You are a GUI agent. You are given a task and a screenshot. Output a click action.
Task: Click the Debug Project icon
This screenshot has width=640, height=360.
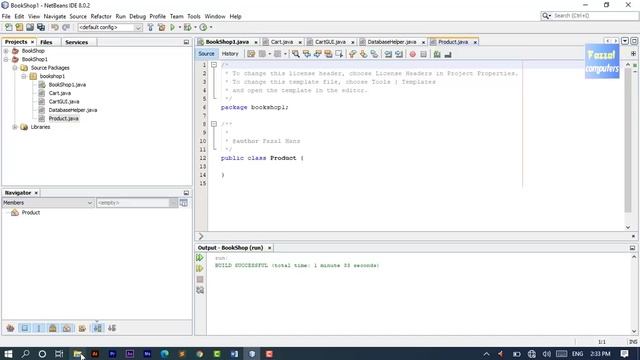click(x=187, y=27)
